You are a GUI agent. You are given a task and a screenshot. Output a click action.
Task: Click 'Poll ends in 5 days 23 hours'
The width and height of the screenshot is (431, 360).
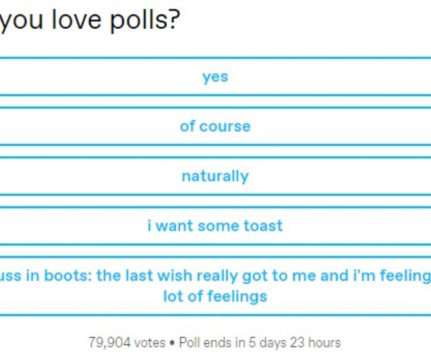[260, 343]
